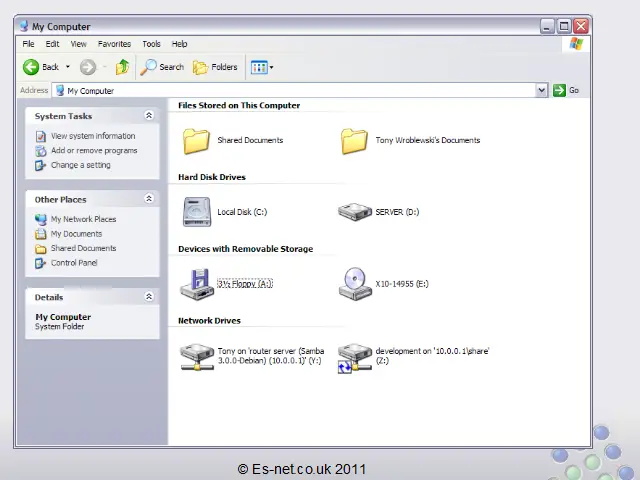Screen dimensions: 640x480
Task: Select the SERVER (D:) drive icon
Action: [x=355, y=212]
